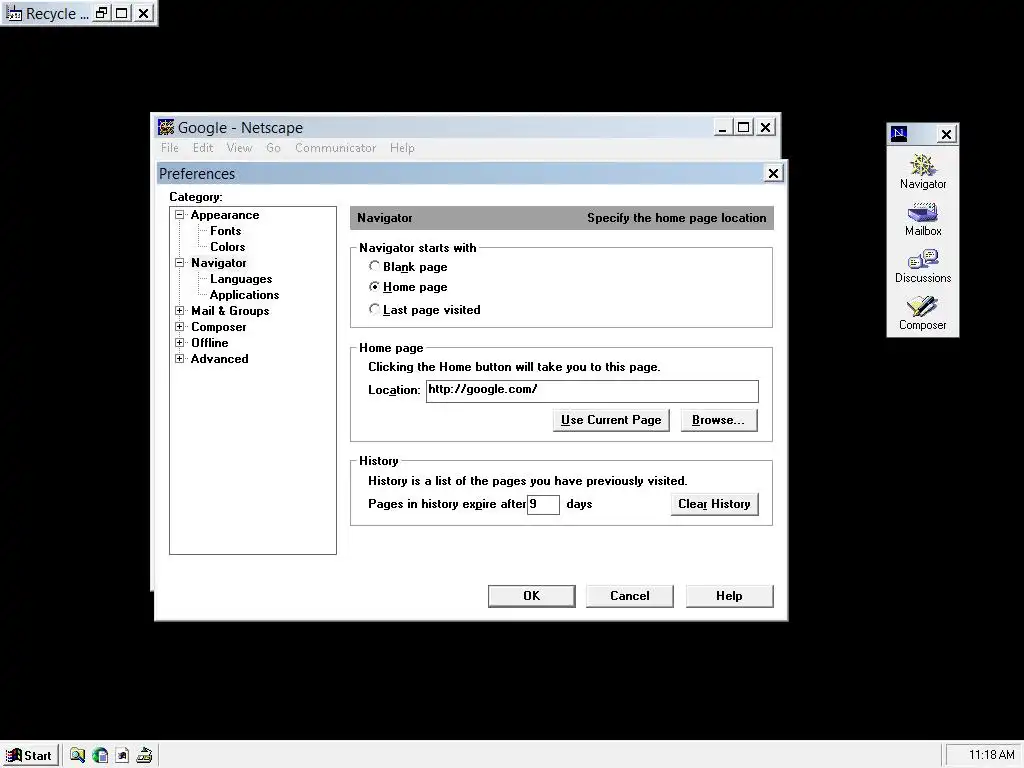Click the history expire days field

543,504
